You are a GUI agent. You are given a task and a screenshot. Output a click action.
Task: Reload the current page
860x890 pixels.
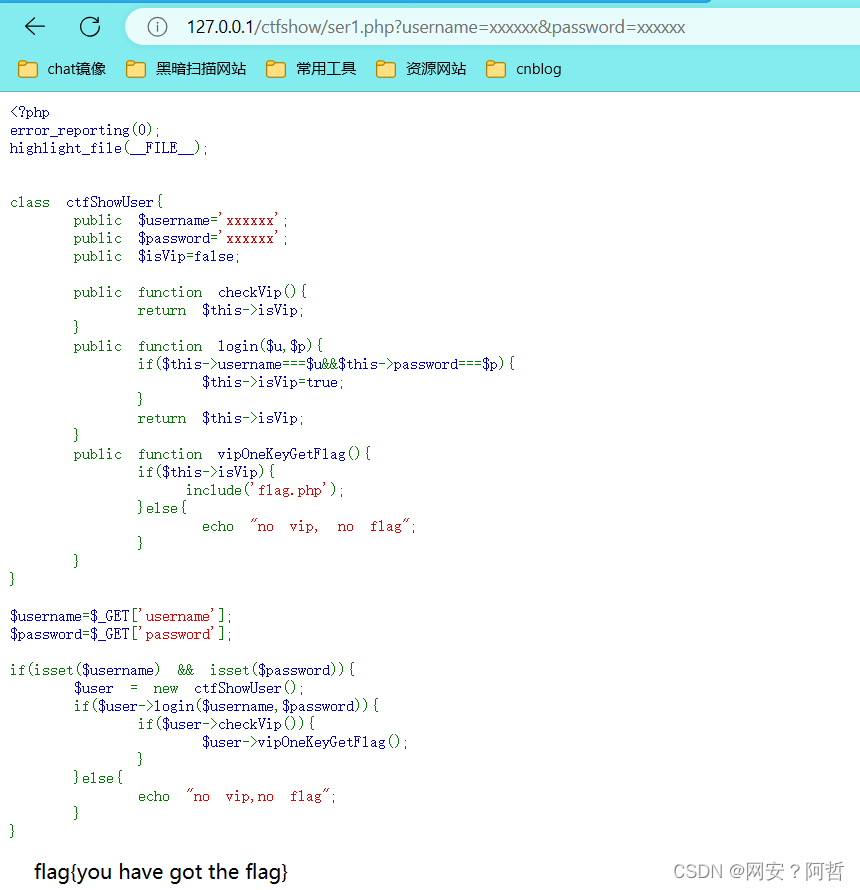tap(88, 26)
